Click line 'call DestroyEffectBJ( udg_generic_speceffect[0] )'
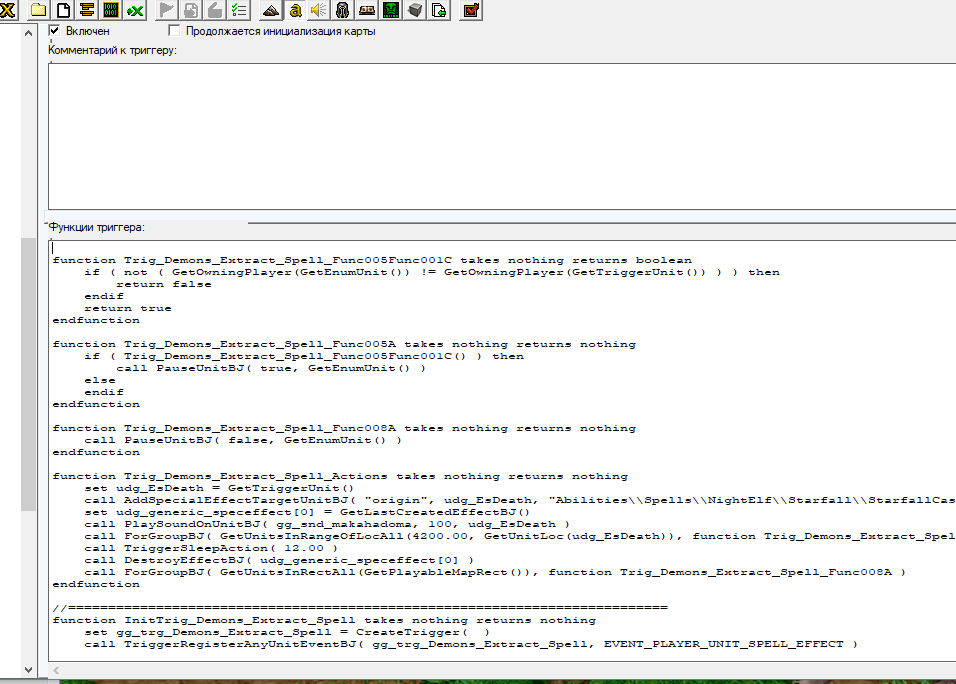956x684 pixels. tap(279, 560)
